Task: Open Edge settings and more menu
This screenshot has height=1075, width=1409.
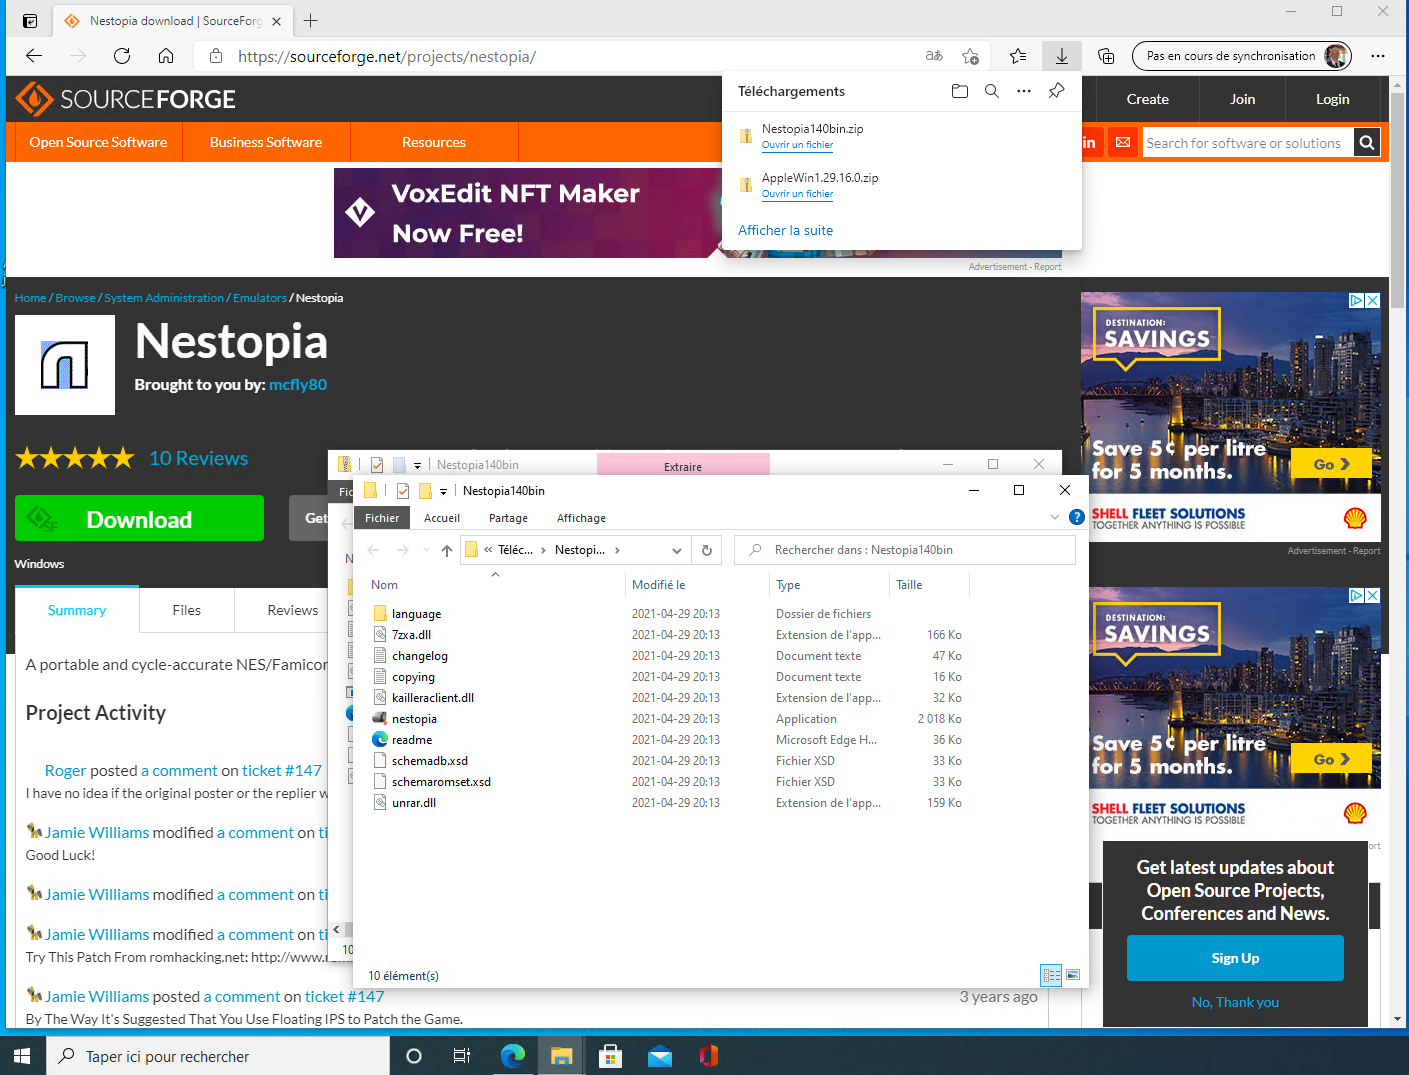Action: (x=1378, y=56)
